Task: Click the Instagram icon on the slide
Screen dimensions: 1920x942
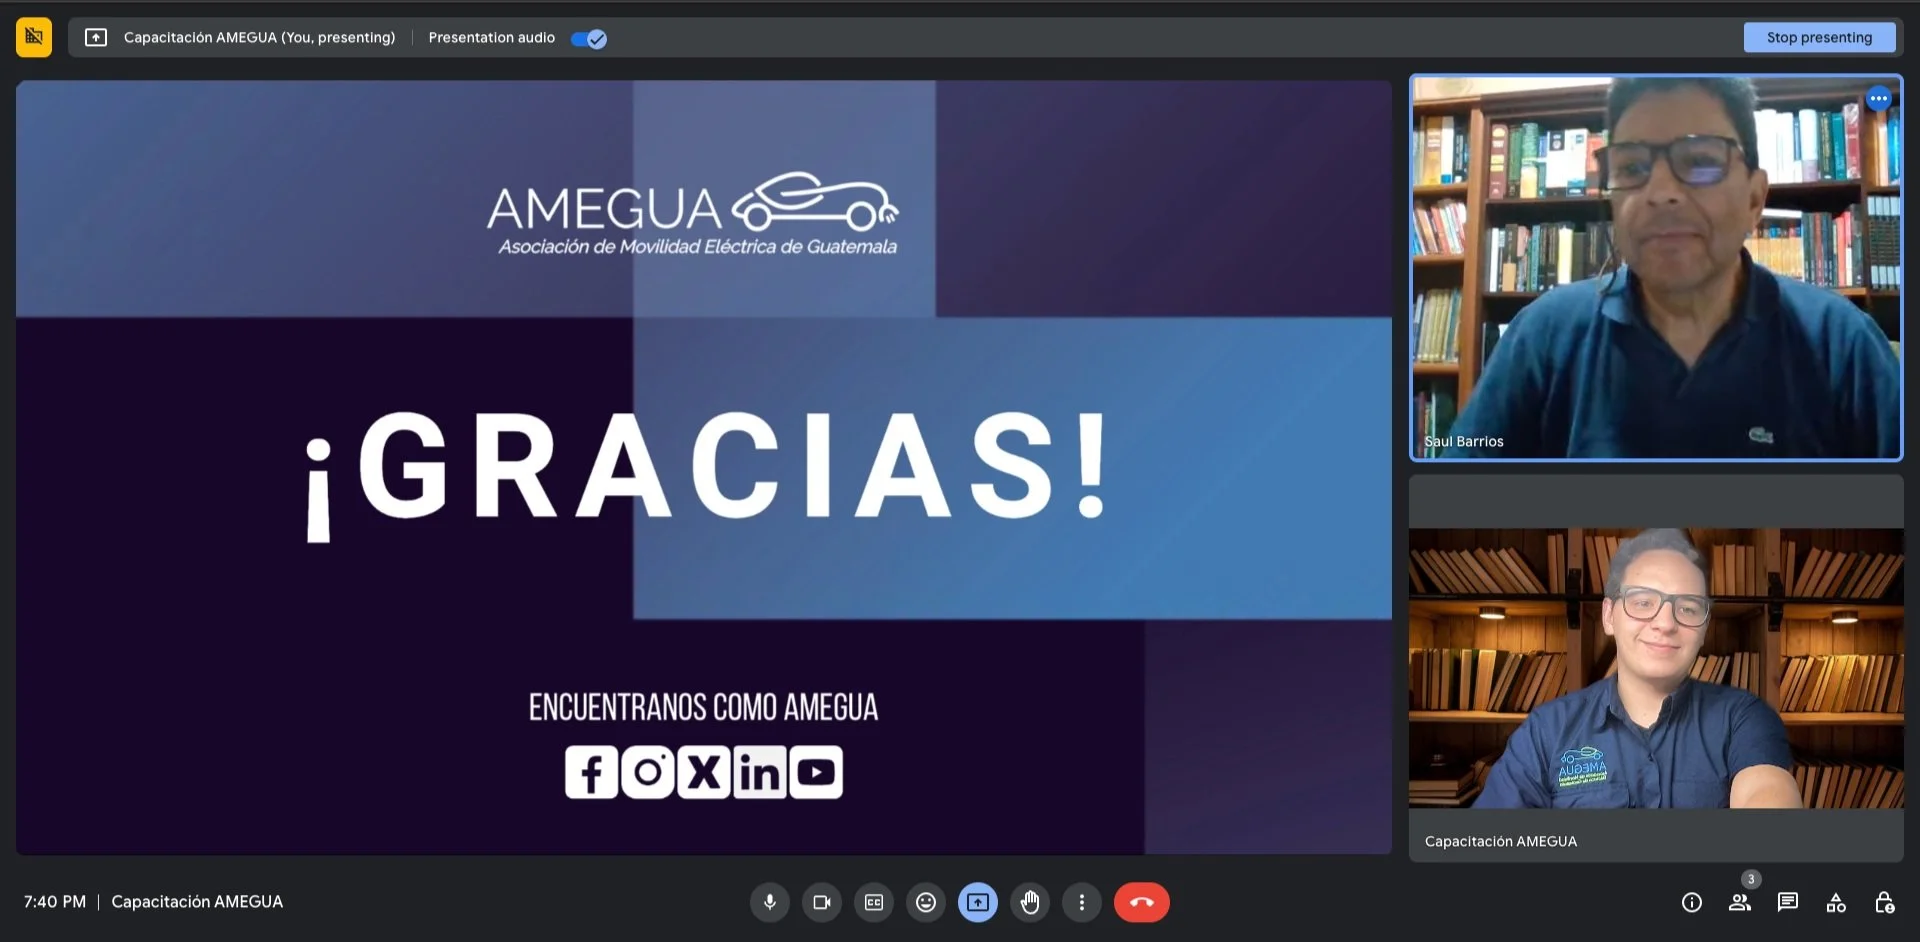Action: pyautogui.click(x=647, y=772)
